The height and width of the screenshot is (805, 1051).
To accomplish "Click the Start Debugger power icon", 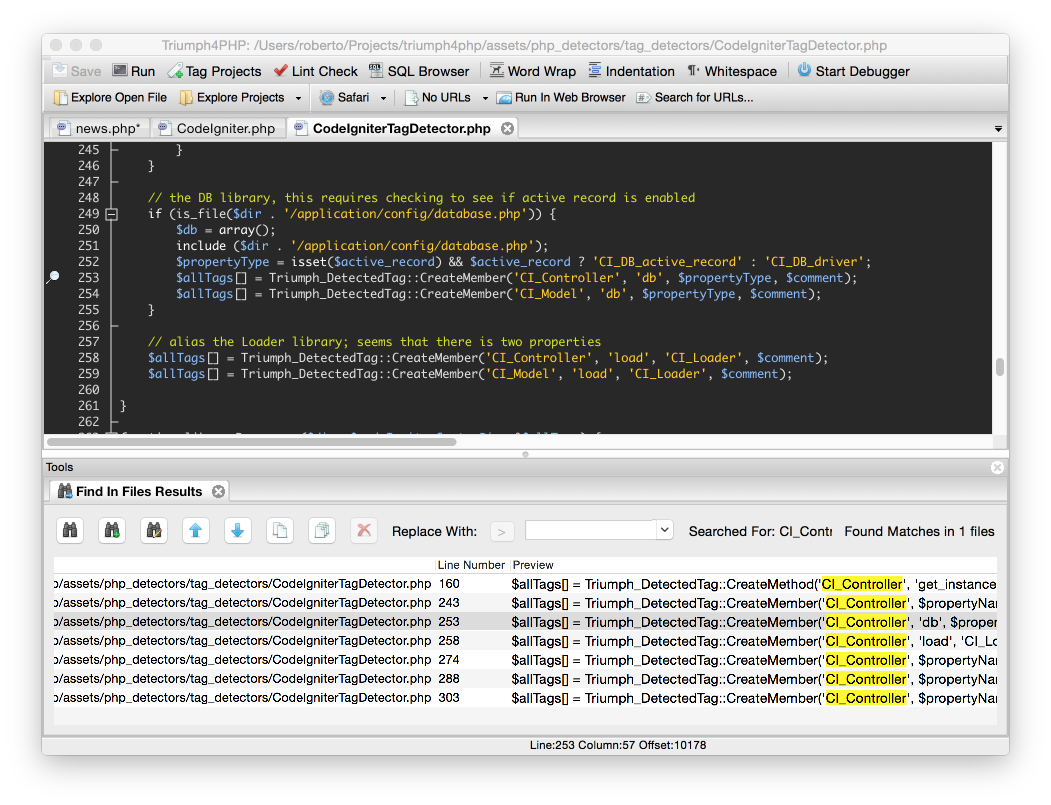I will point(804,71).
